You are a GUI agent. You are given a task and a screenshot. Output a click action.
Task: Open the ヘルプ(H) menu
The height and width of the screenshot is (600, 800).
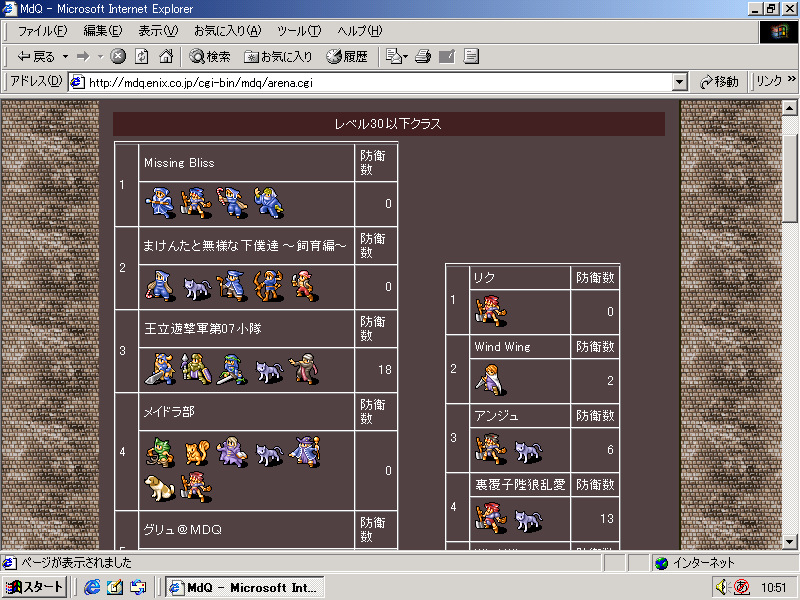359,31
